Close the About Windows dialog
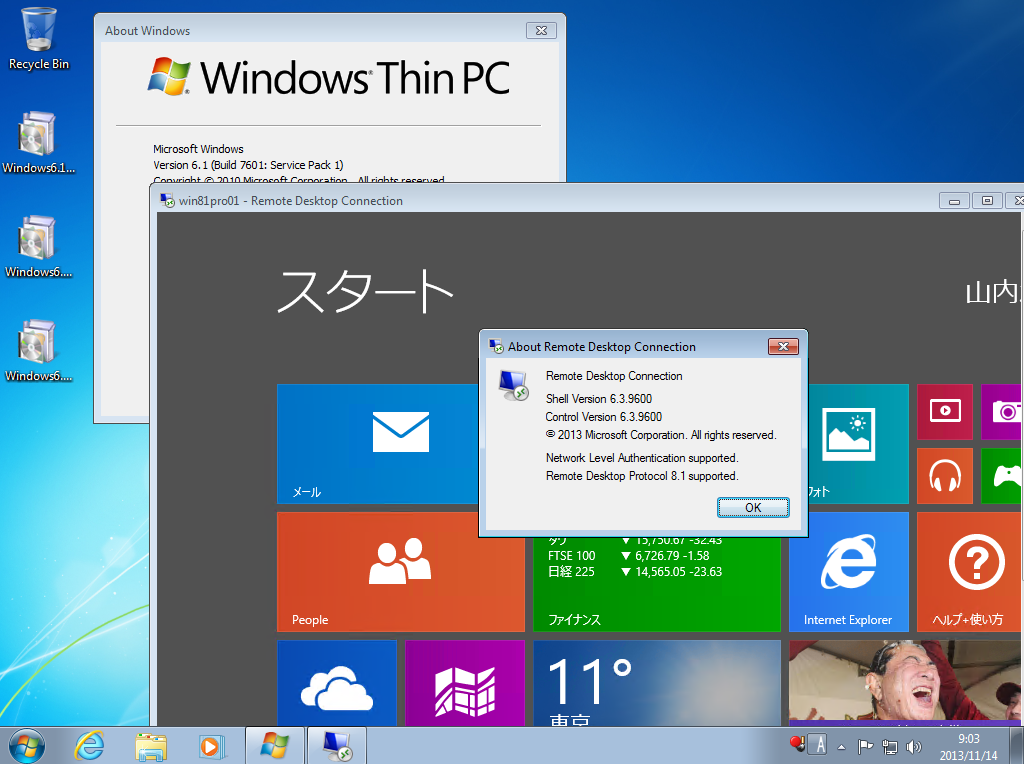 tap(541, 30)
